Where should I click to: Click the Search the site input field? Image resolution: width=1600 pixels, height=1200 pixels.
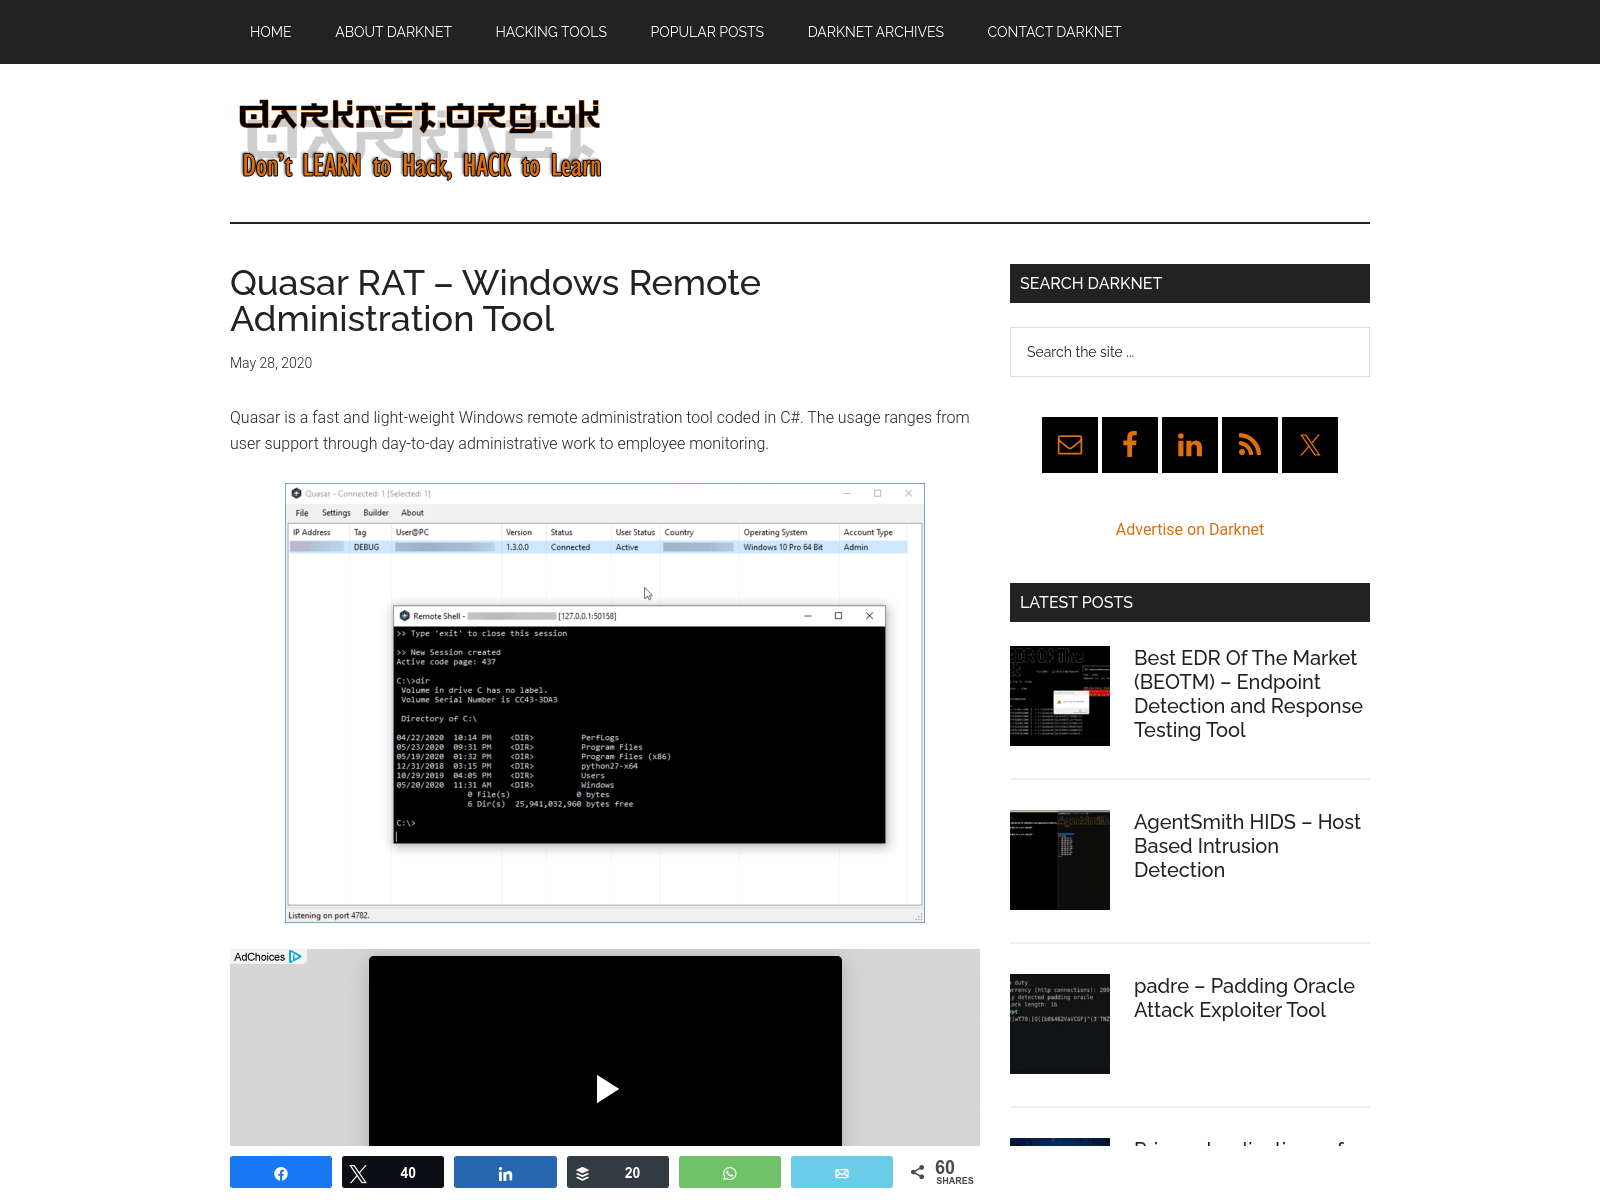coord(1190,352)
